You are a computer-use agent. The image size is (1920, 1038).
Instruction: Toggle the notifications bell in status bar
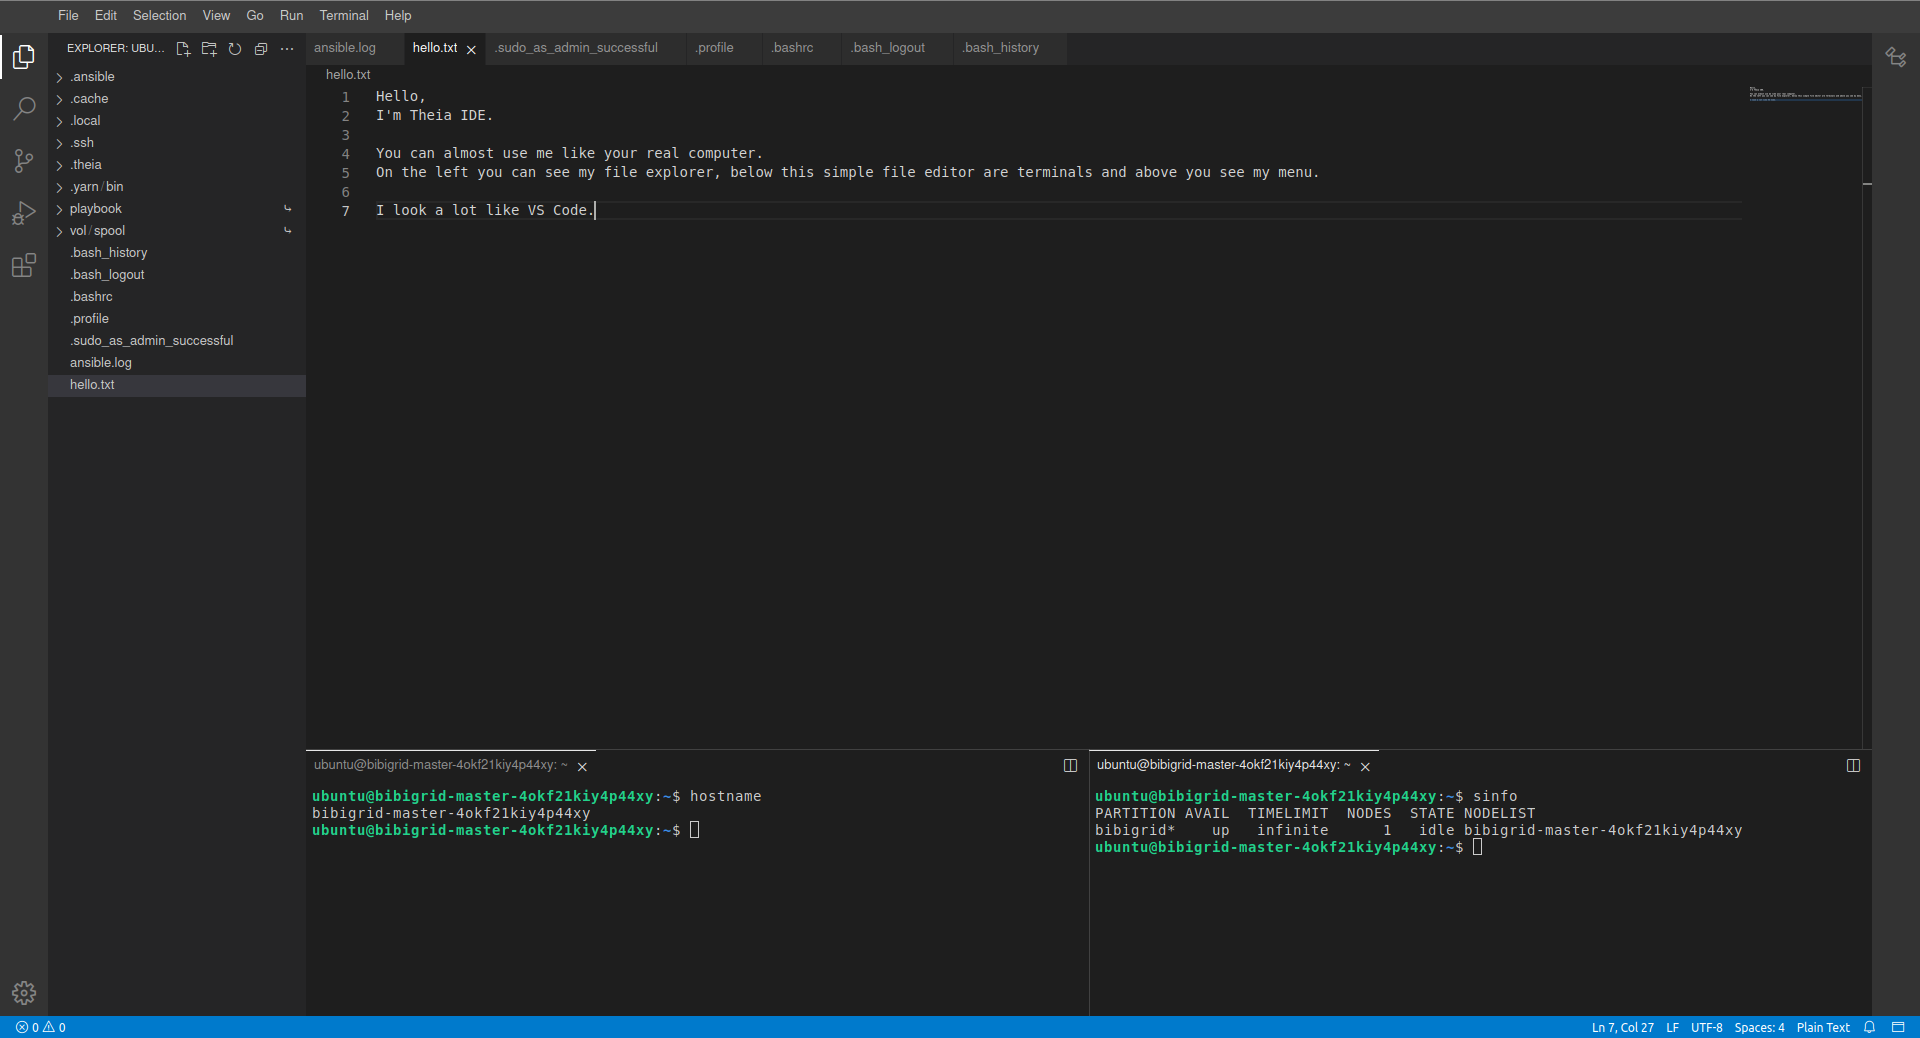coord(1869,1027)
